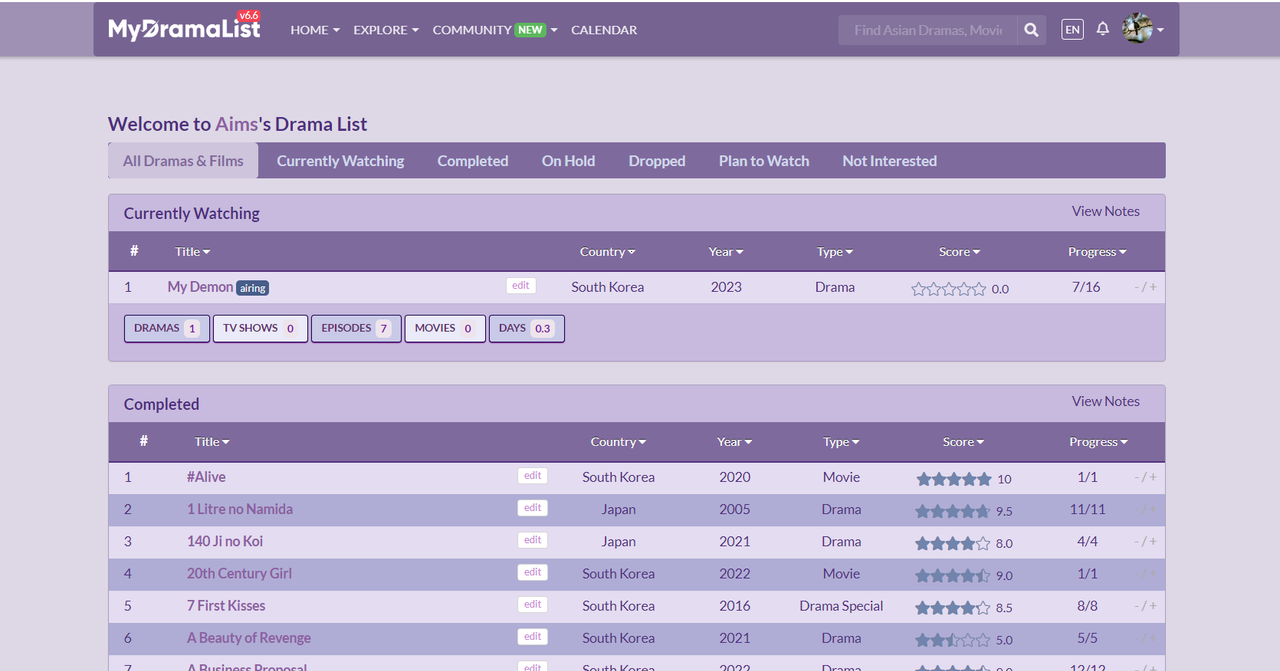The height and width of the screenshot is (671, 1280).
Task: Edit the A Beauty of Revenge entry
Action: [532, 636]
